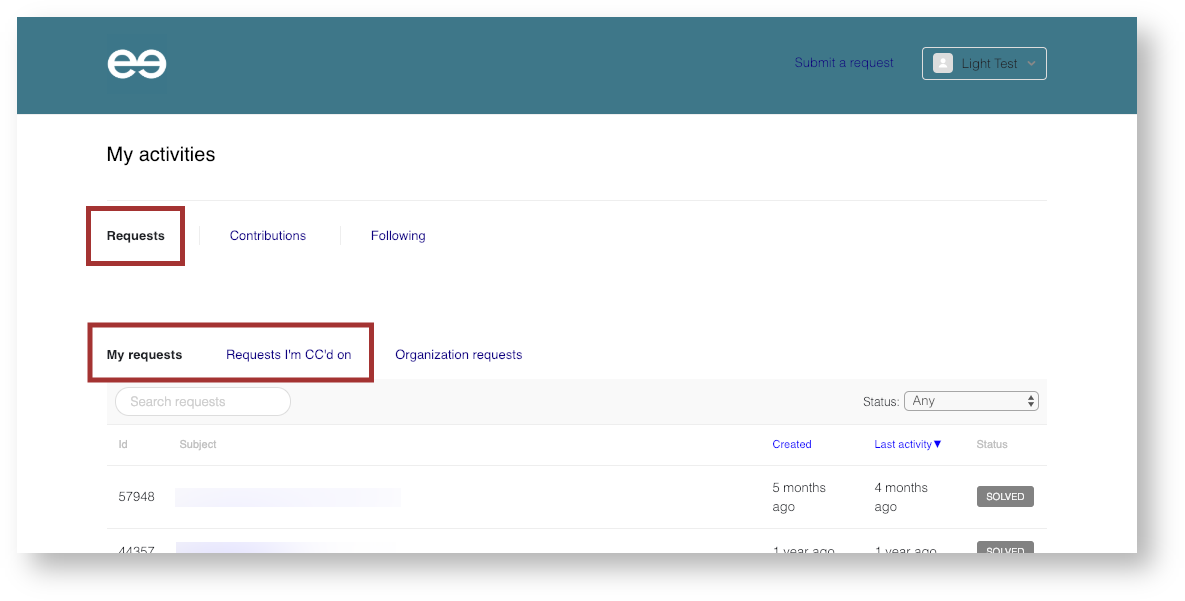Sort by Last activity column
Screen dimensions: 1185x601
click(902, 445)
